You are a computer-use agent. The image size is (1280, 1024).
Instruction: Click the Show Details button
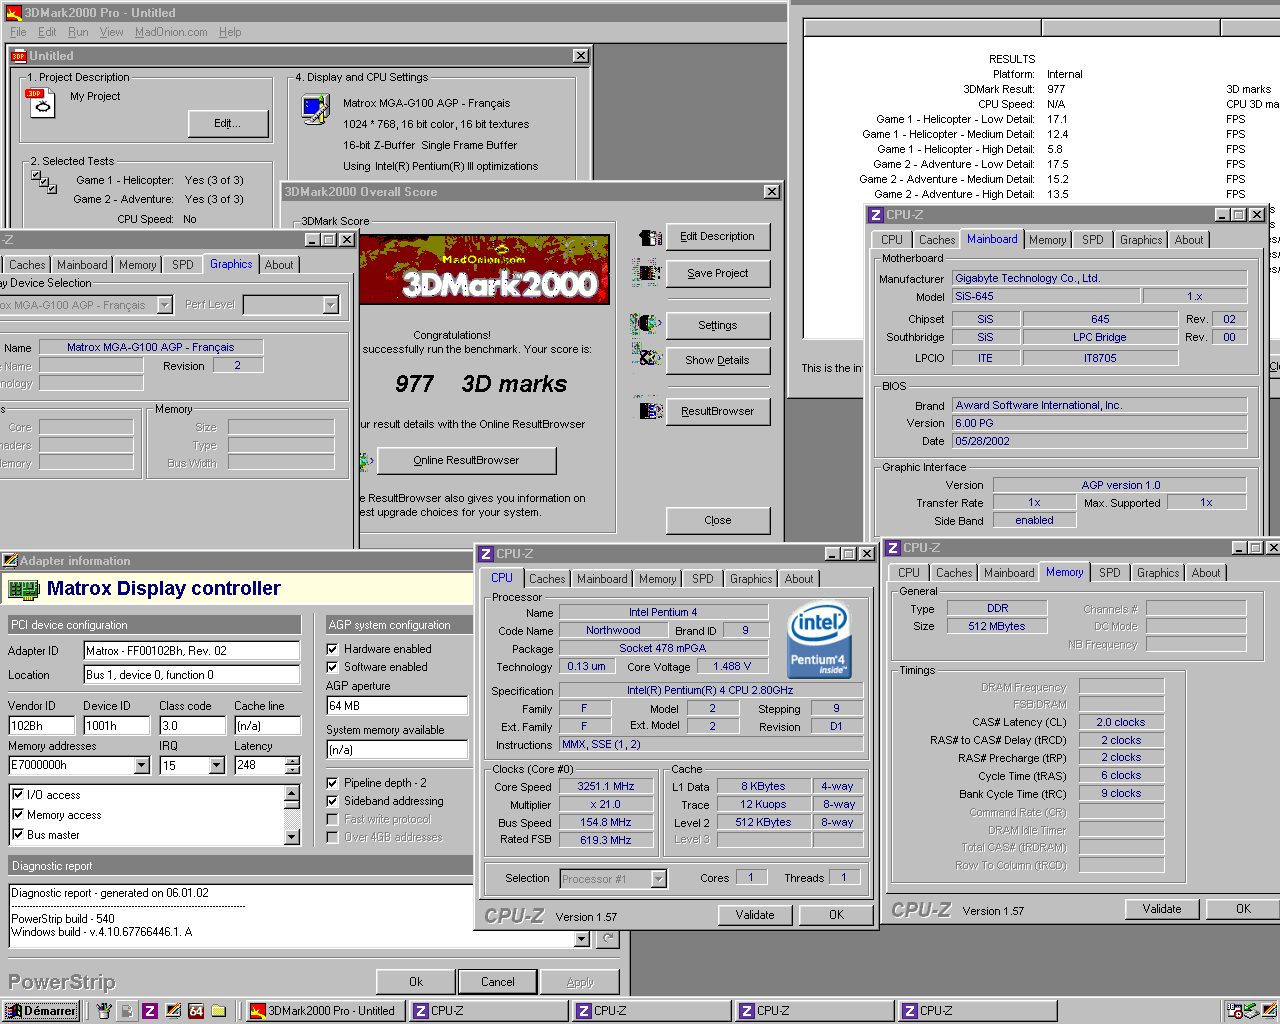pyautogui.click(x=718, y=360)
